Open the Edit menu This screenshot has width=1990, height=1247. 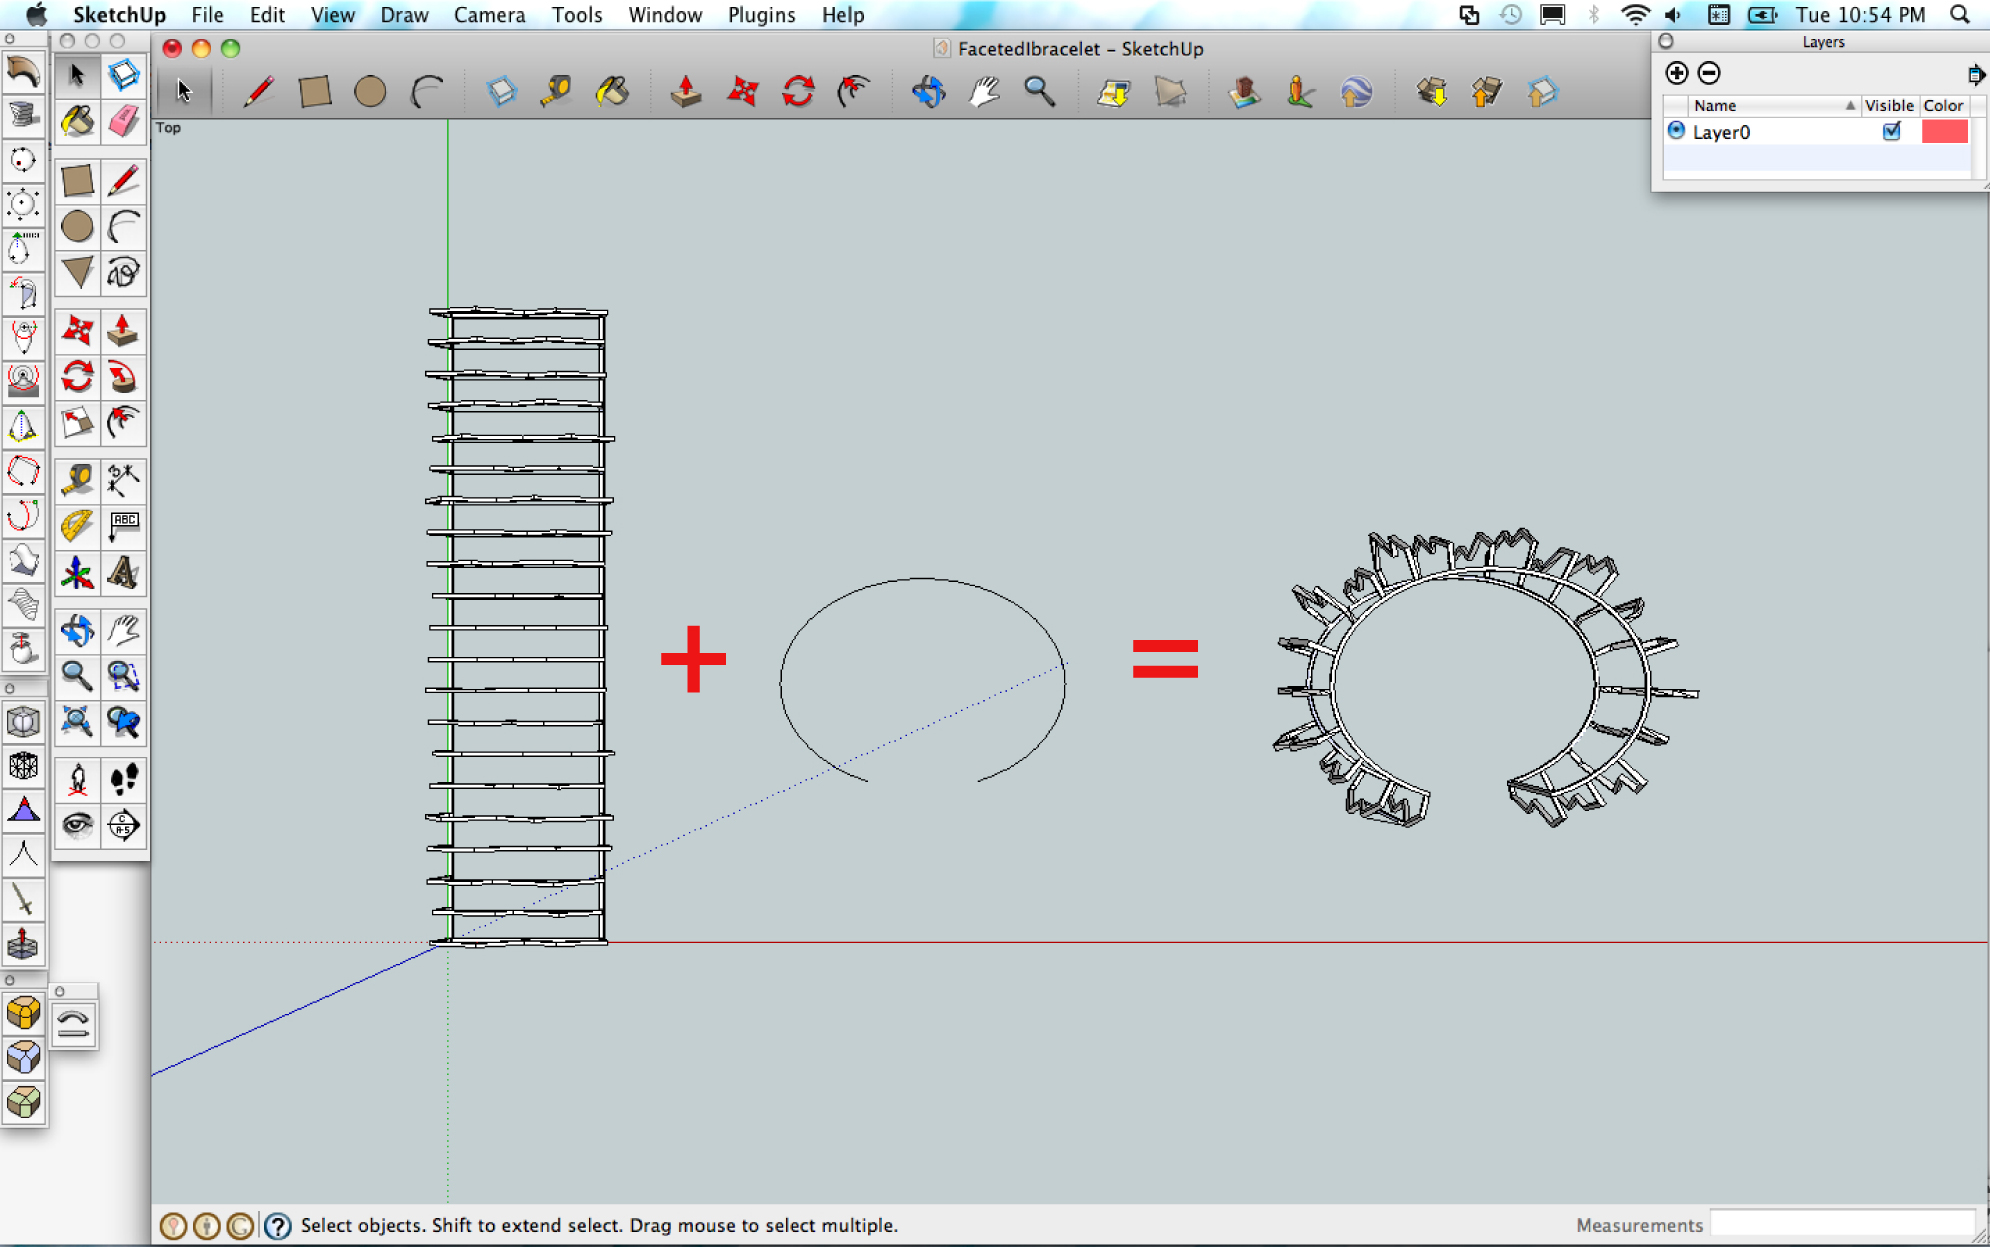pos(267,15)
